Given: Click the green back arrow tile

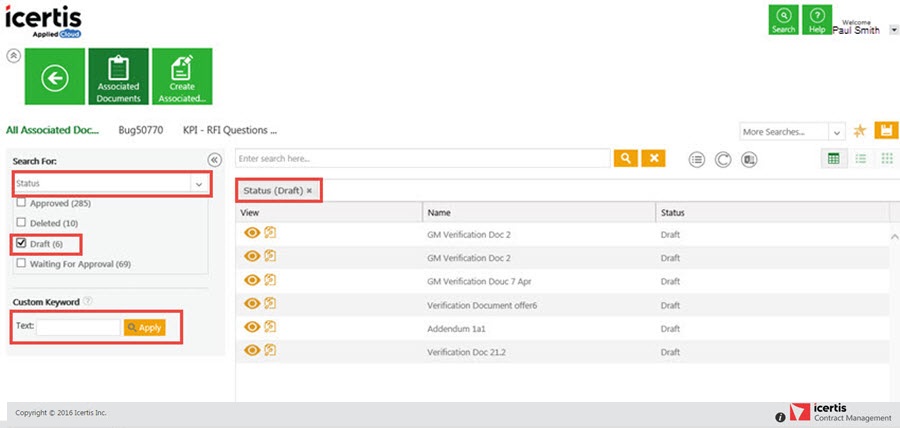Looking at the screenshot, I should click(x=54, y=77).
